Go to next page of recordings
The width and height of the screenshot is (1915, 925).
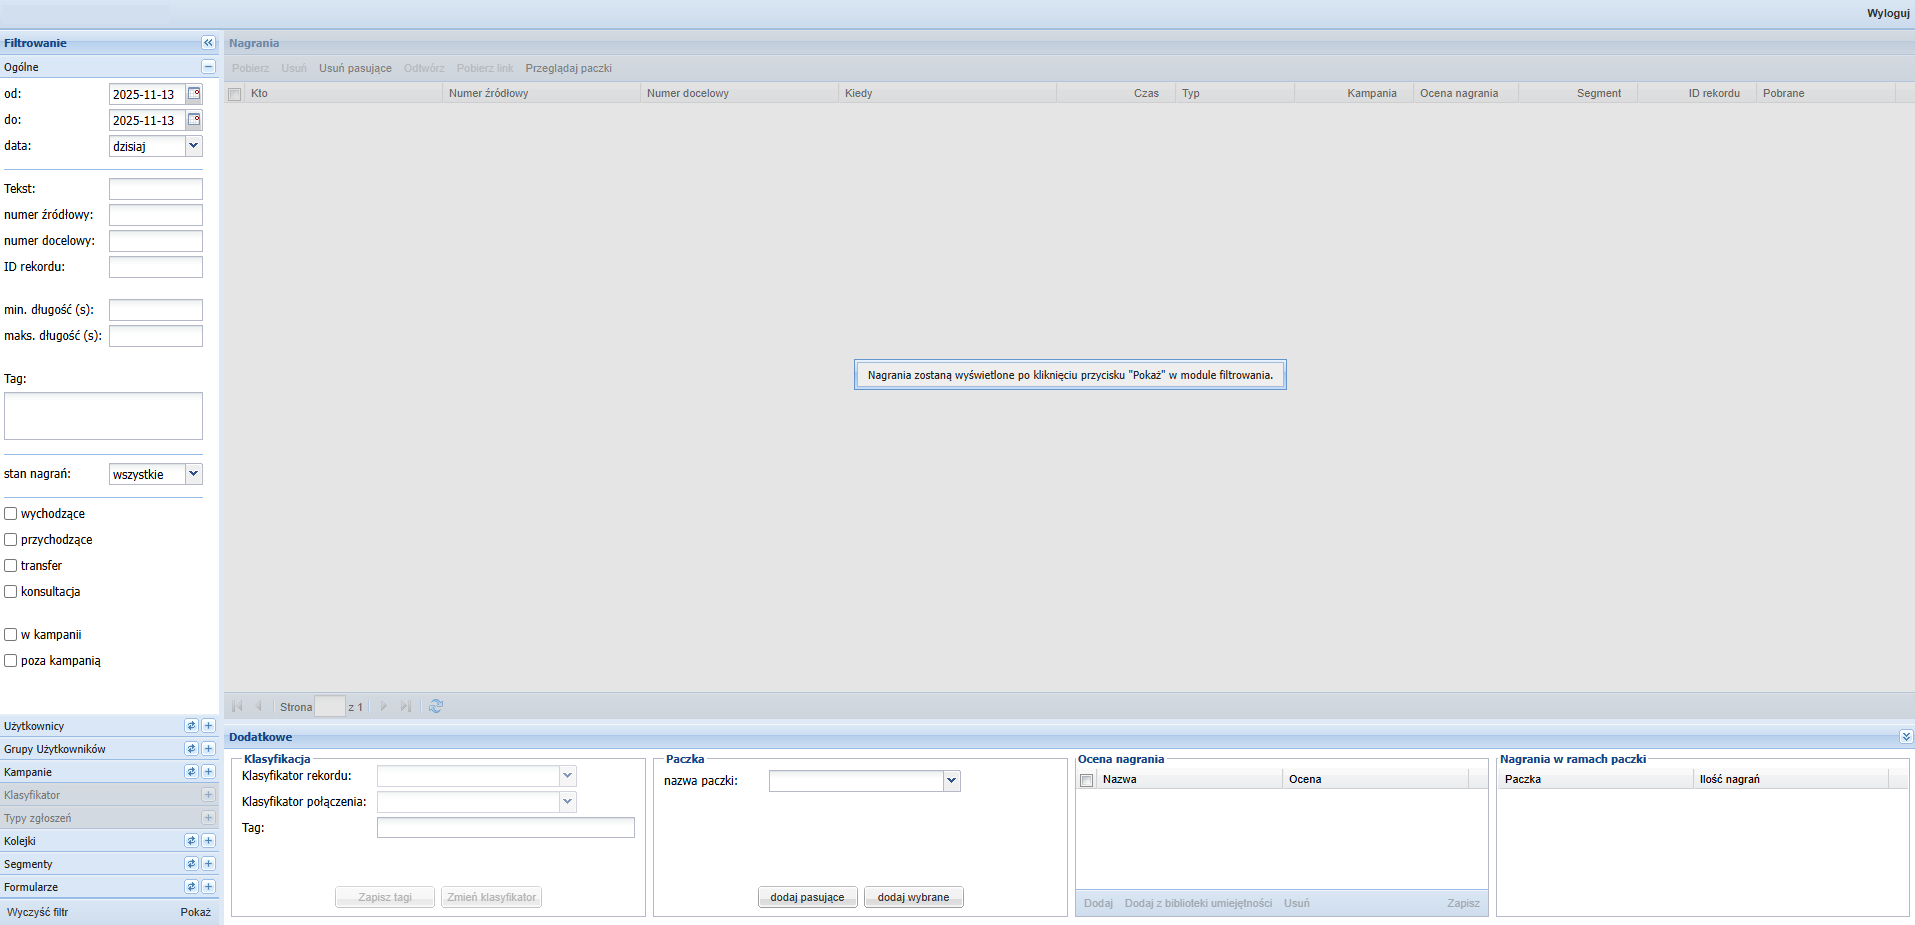tap(383, 706)
